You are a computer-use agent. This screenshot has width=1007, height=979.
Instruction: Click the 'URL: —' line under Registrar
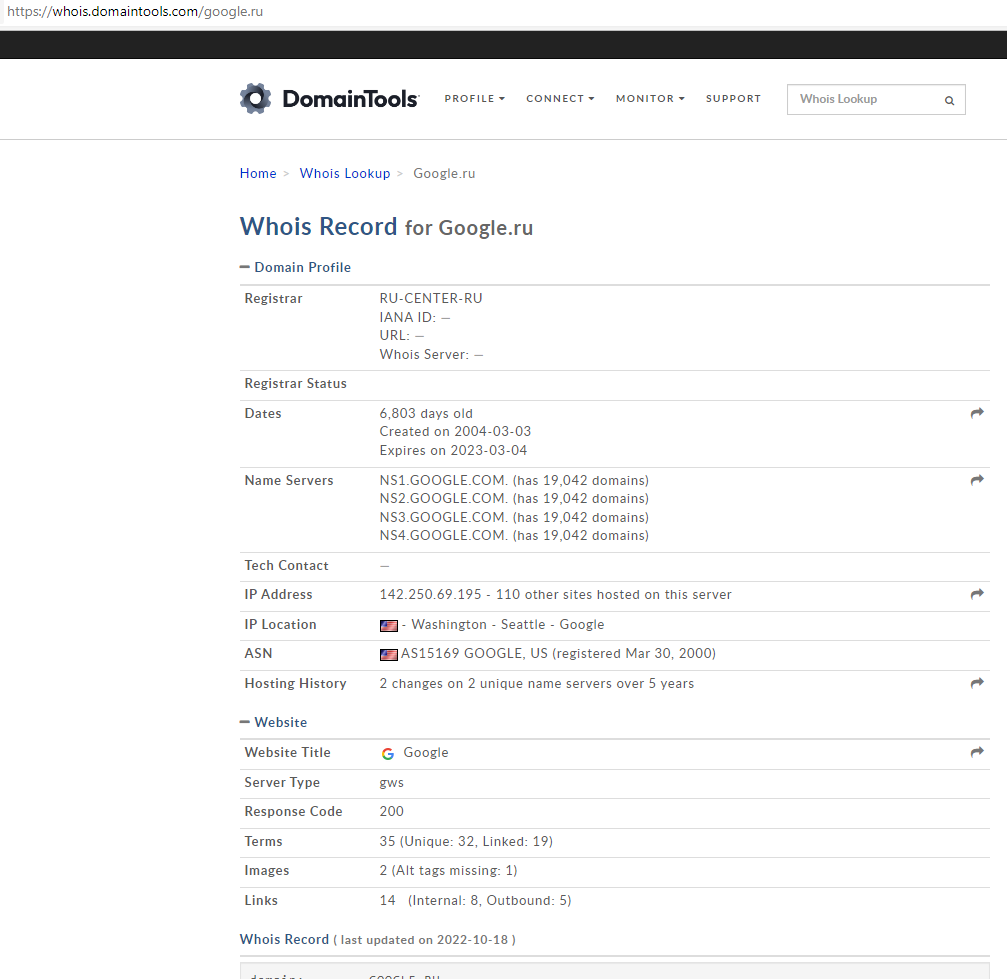point(402,335)
